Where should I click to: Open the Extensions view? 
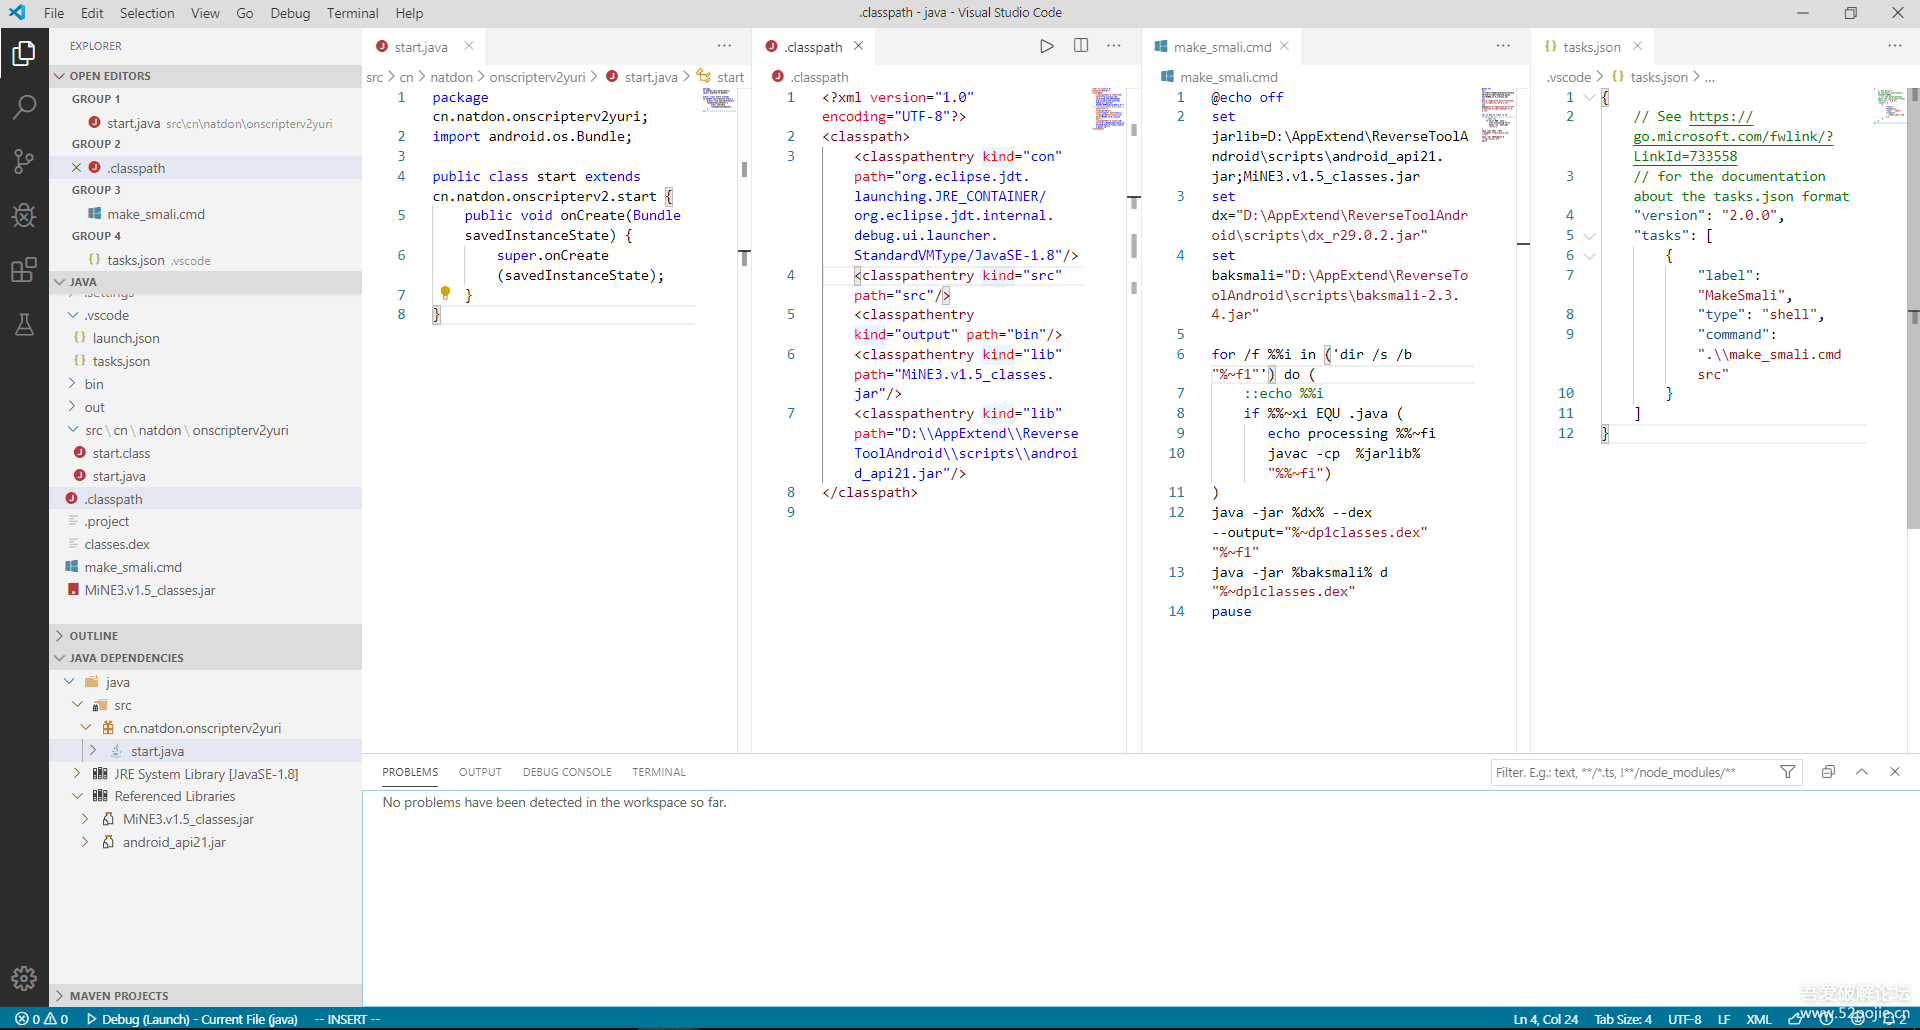24,270
